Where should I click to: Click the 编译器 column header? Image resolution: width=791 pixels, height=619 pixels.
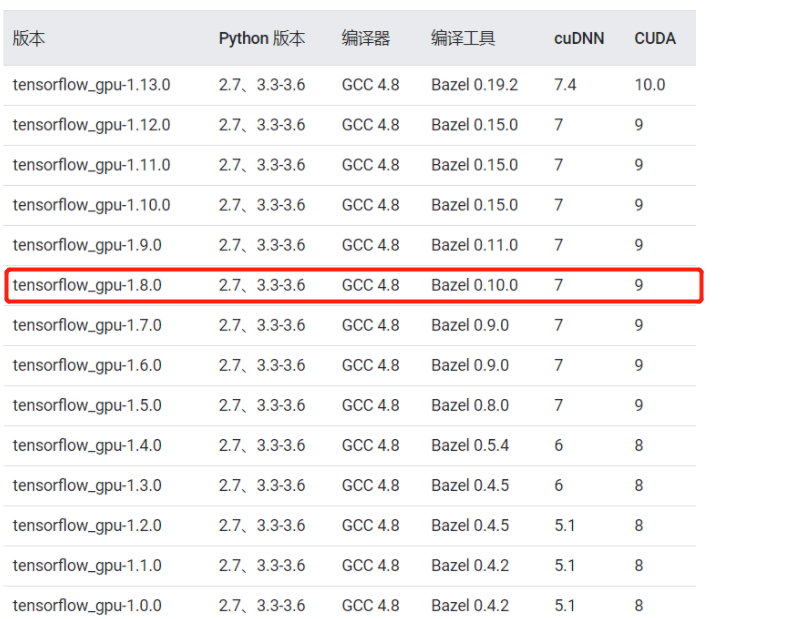click(366, 38)
